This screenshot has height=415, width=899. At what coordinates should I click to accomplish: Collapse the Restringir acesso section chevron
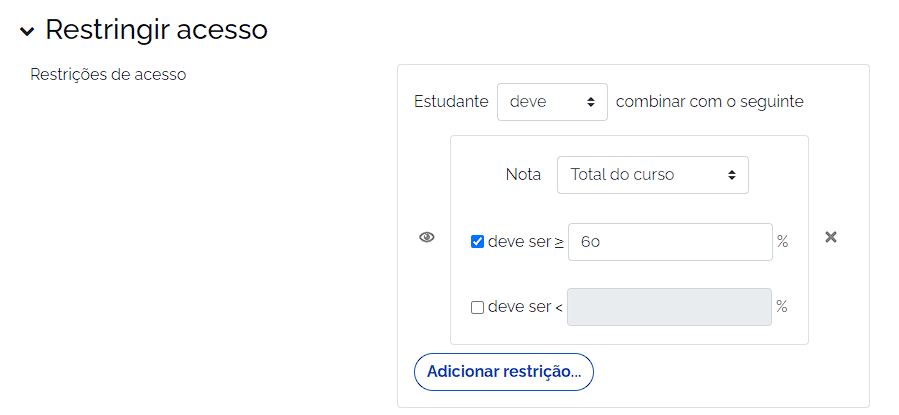click(x=27, y=31)
